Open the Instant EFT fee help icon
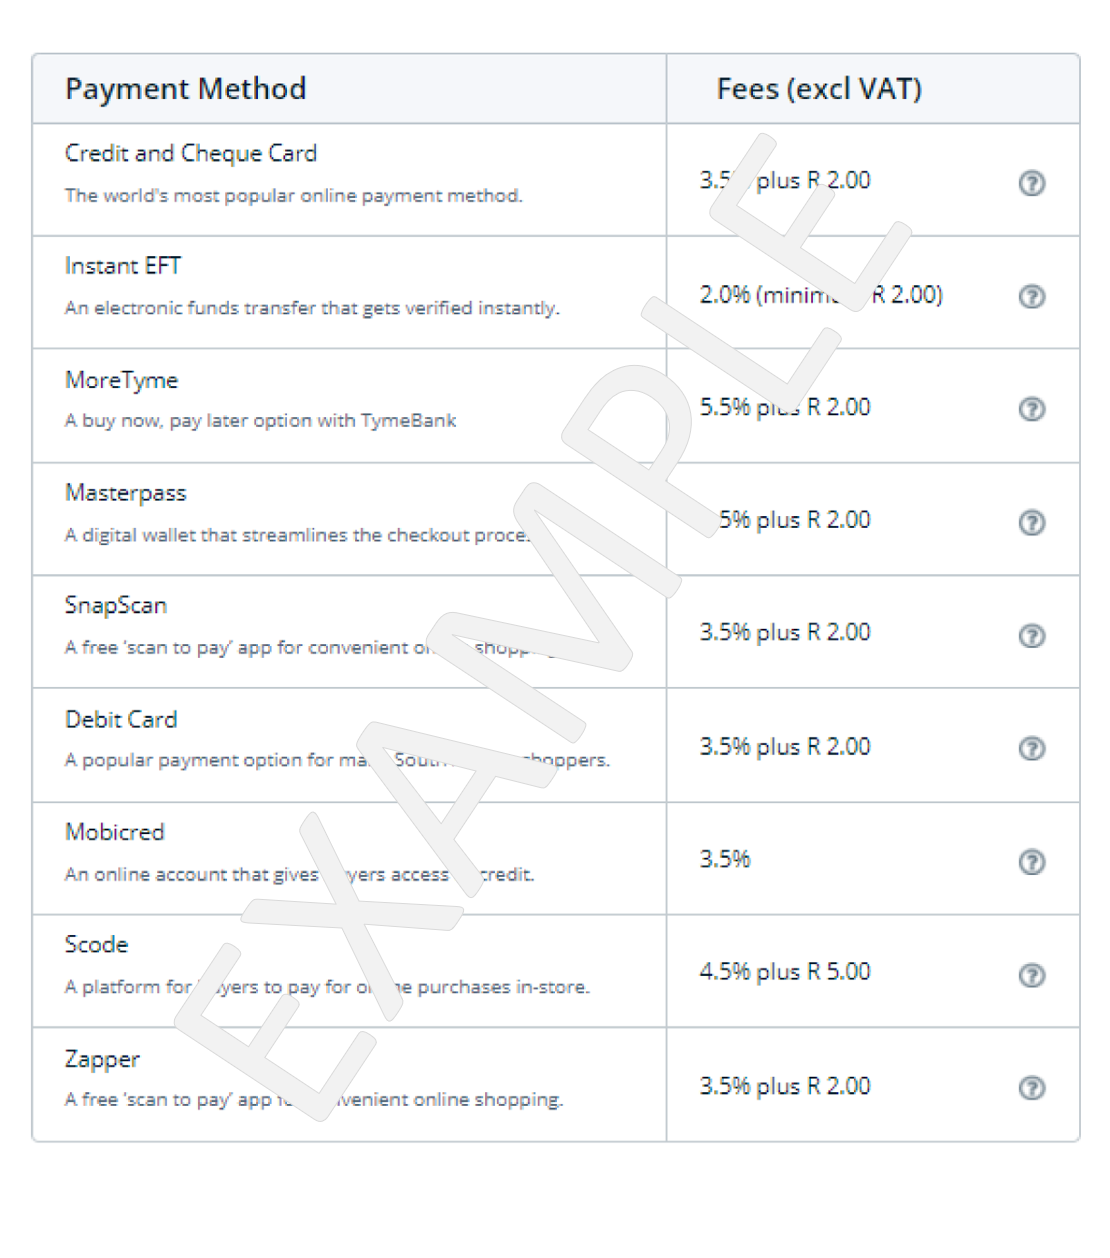 [1031, 296]
